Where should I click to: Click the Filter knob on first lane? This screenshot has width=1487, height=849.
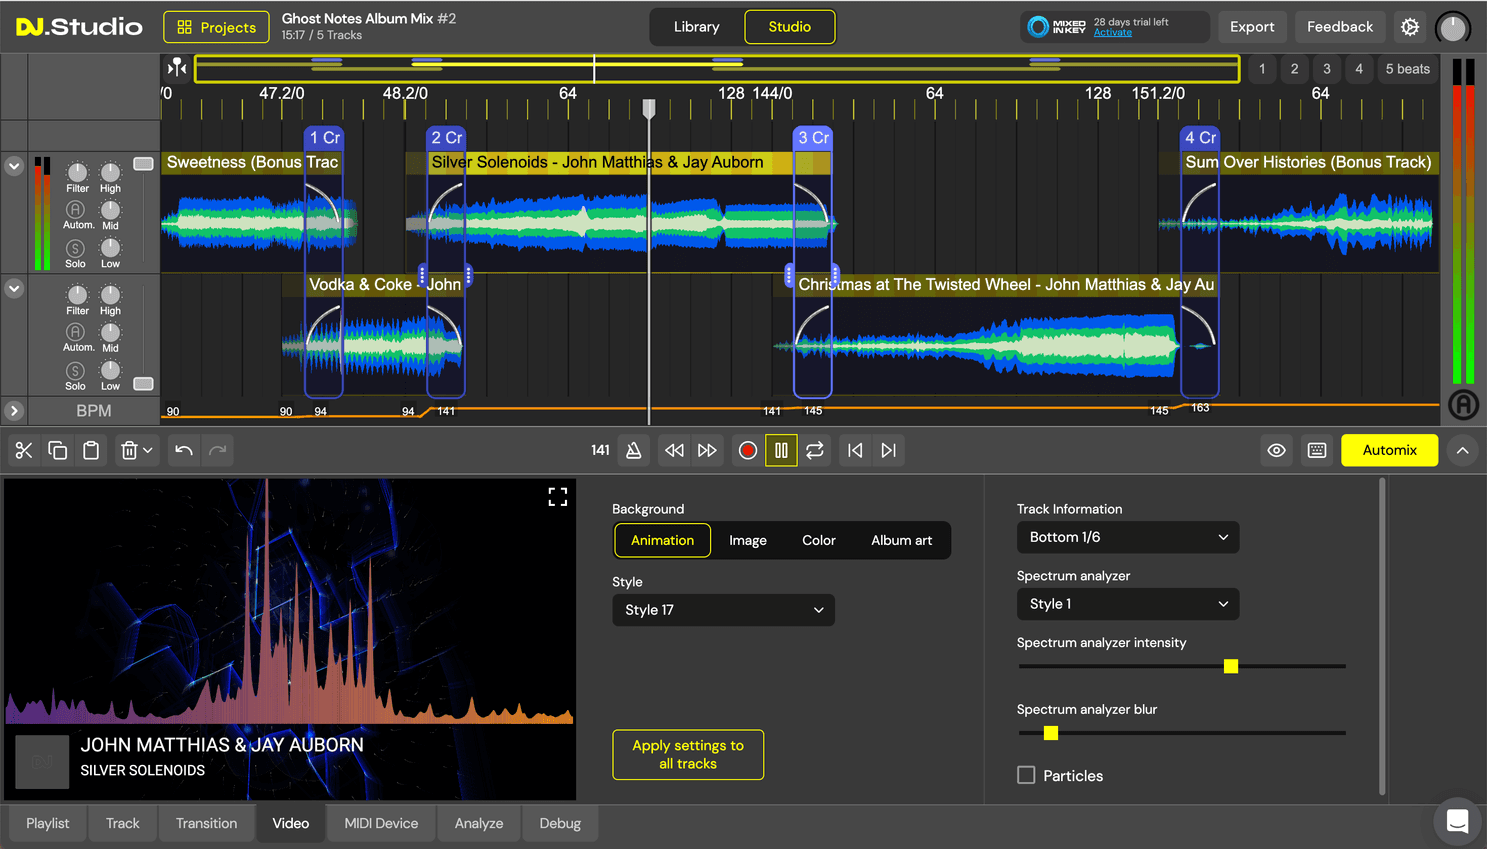click(x=77, y=172)
